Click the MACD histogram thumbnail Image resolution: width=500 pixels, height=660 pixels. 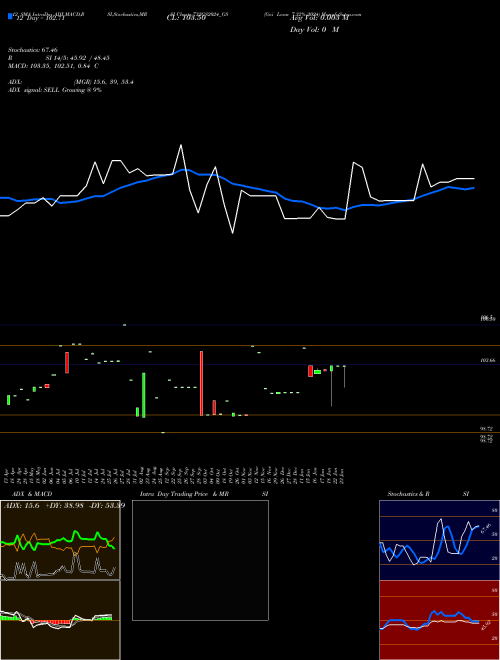(60, 620)
